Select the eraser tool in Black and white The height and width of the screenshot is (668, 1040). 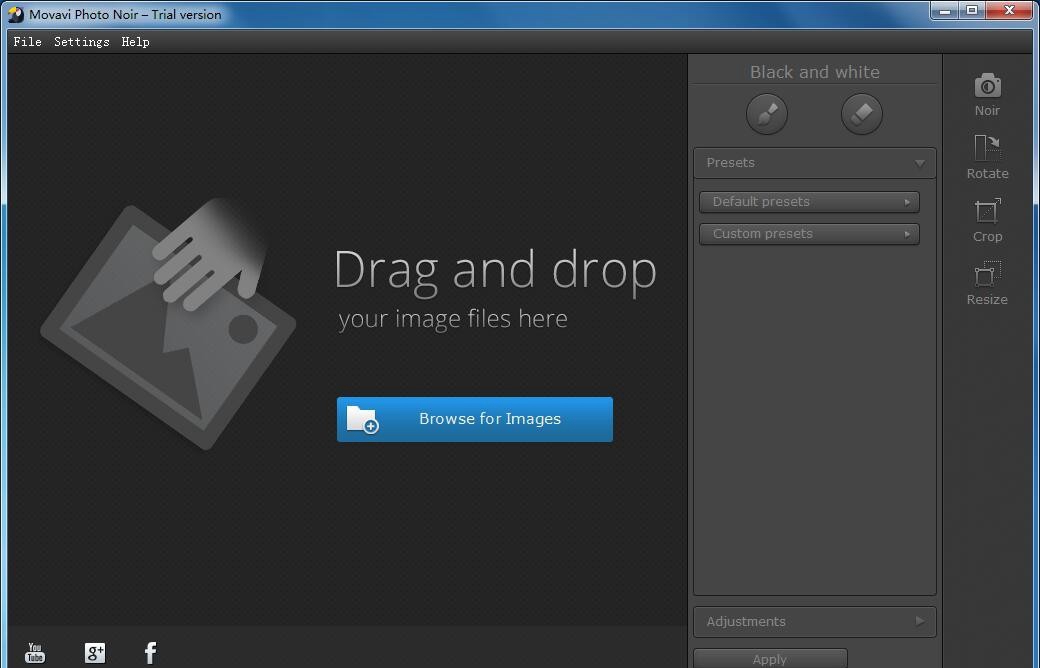pyautogui.click(x=862, y=113)
